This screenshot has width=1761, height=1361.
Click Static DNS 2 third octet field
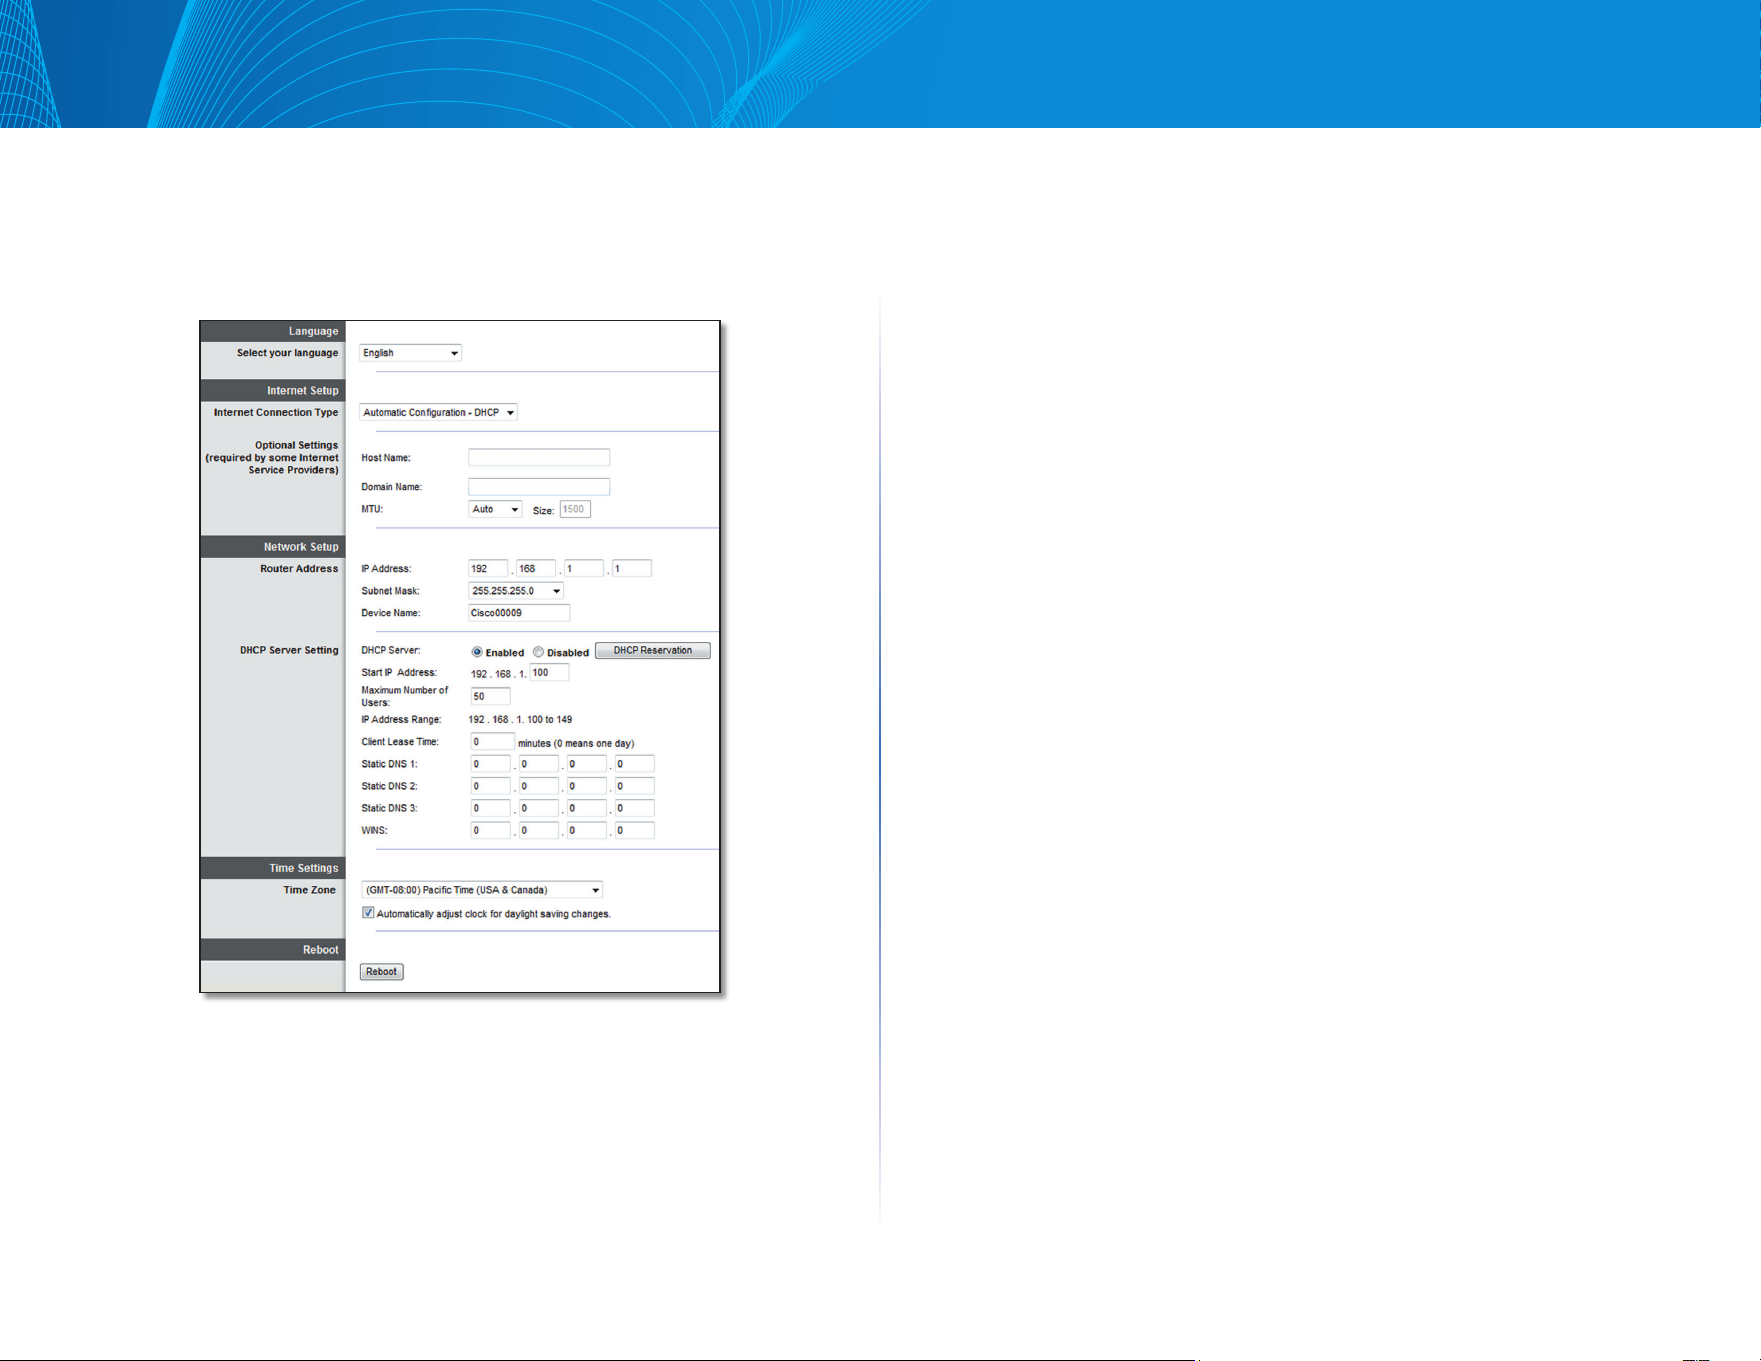coord(587,786)
